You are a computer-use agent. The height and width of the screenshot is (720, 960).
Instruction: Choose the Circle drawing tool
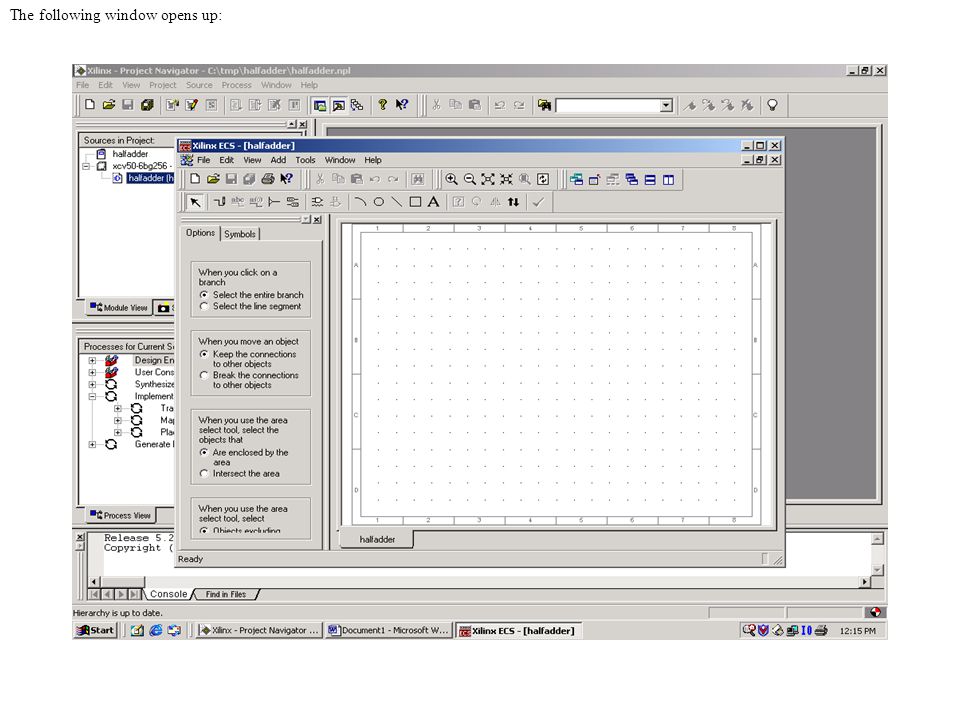click(378, 202)
